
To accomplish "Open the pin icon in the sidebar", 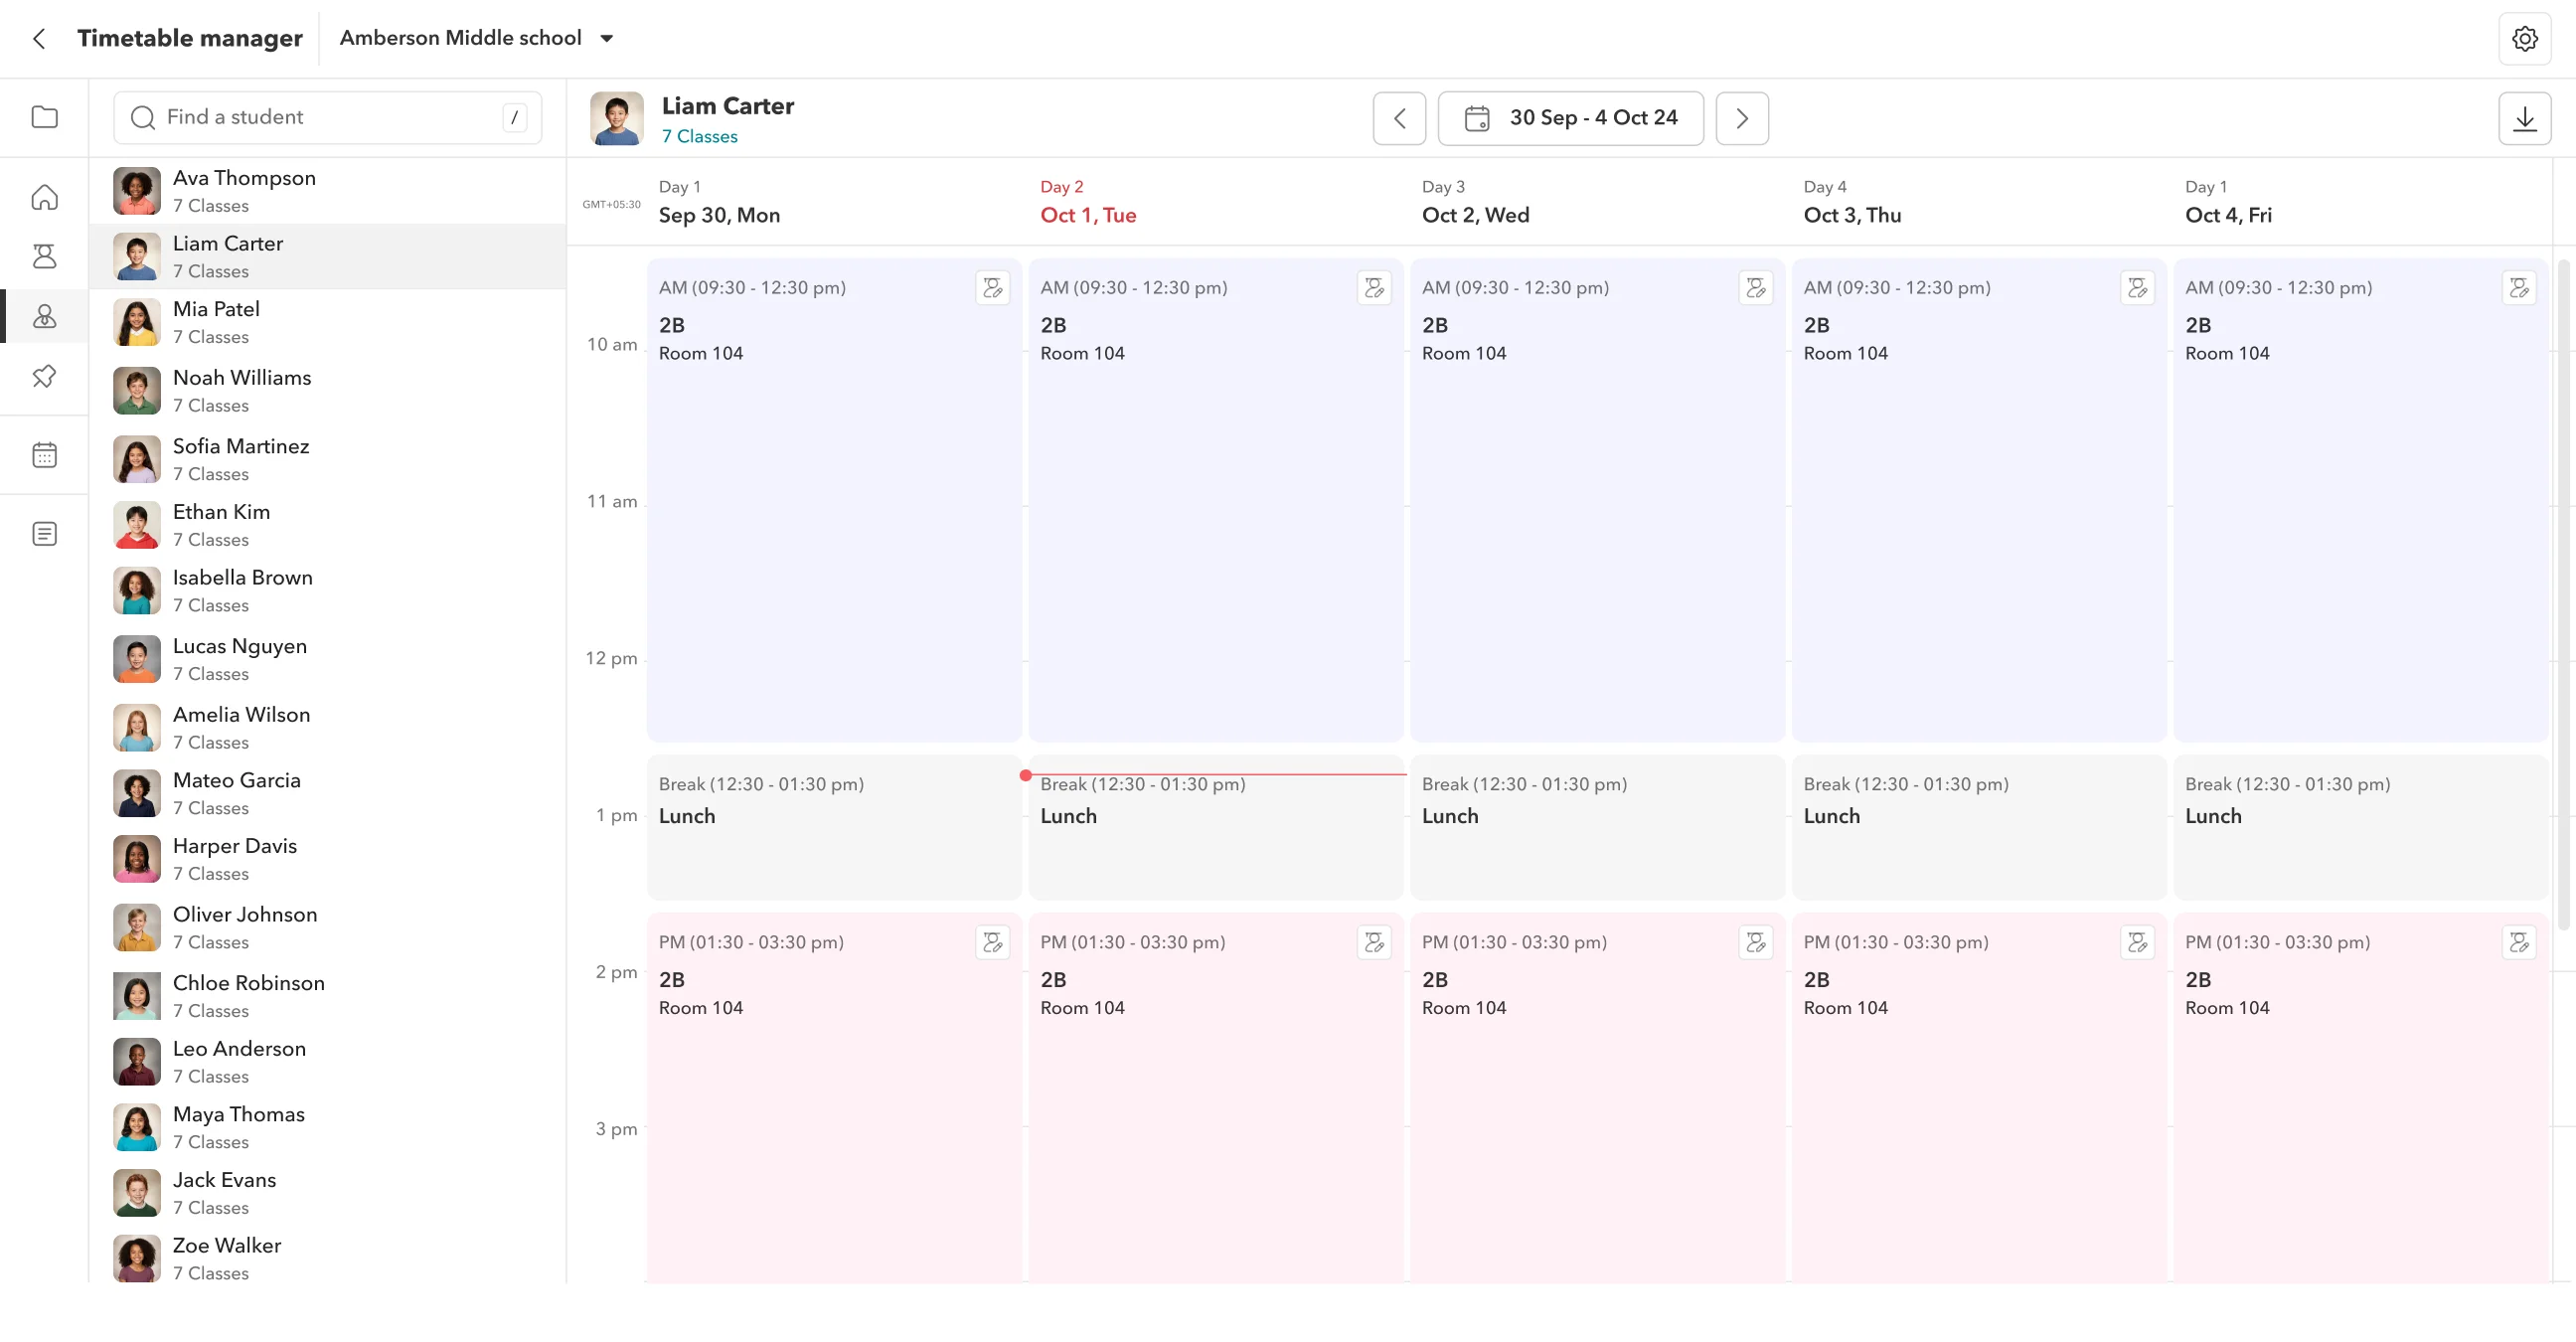I will click(44, 377).
